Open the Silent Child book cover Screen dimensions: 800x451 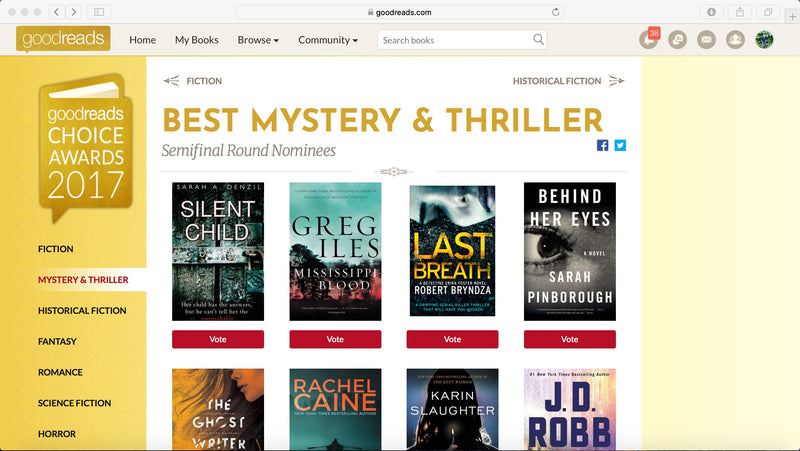click(x=218, y=252)
